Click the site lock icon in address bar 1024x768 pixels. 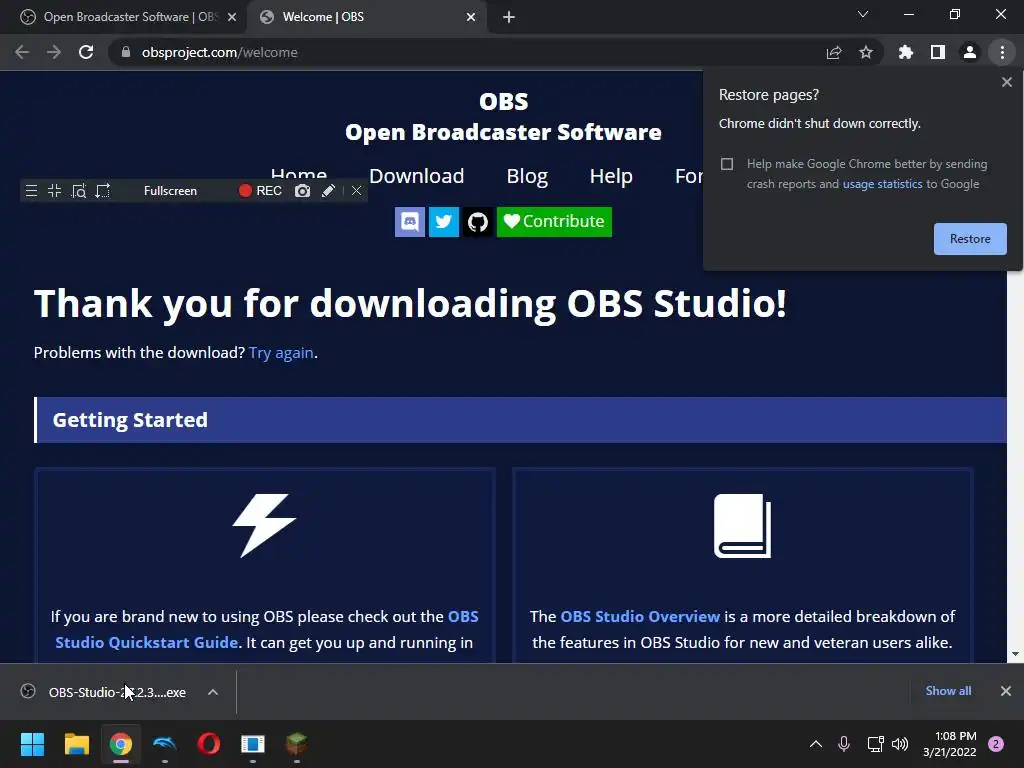click(x=126, y=52)
